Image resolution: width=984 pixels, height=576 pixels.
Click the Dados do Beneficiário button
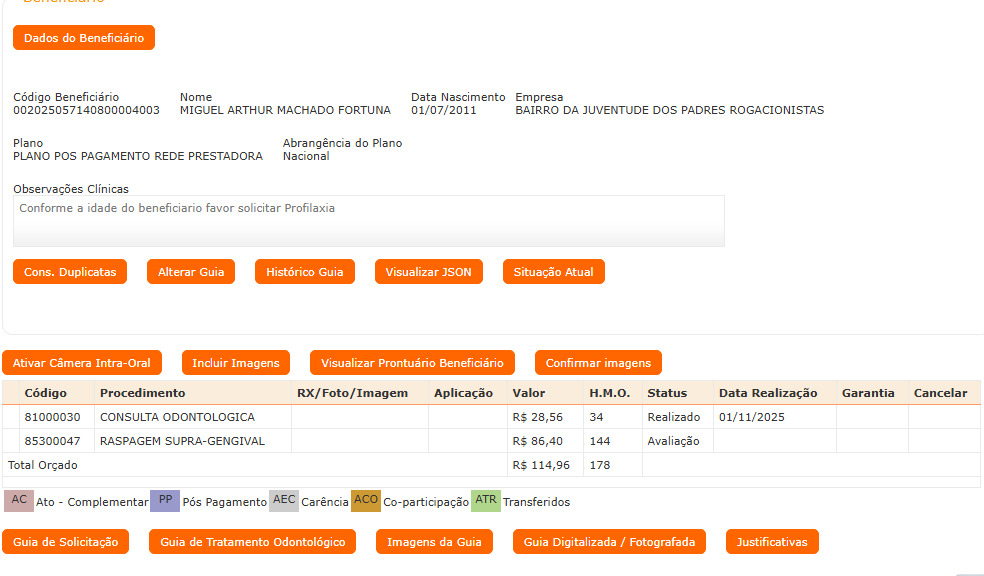coord(84,38)
